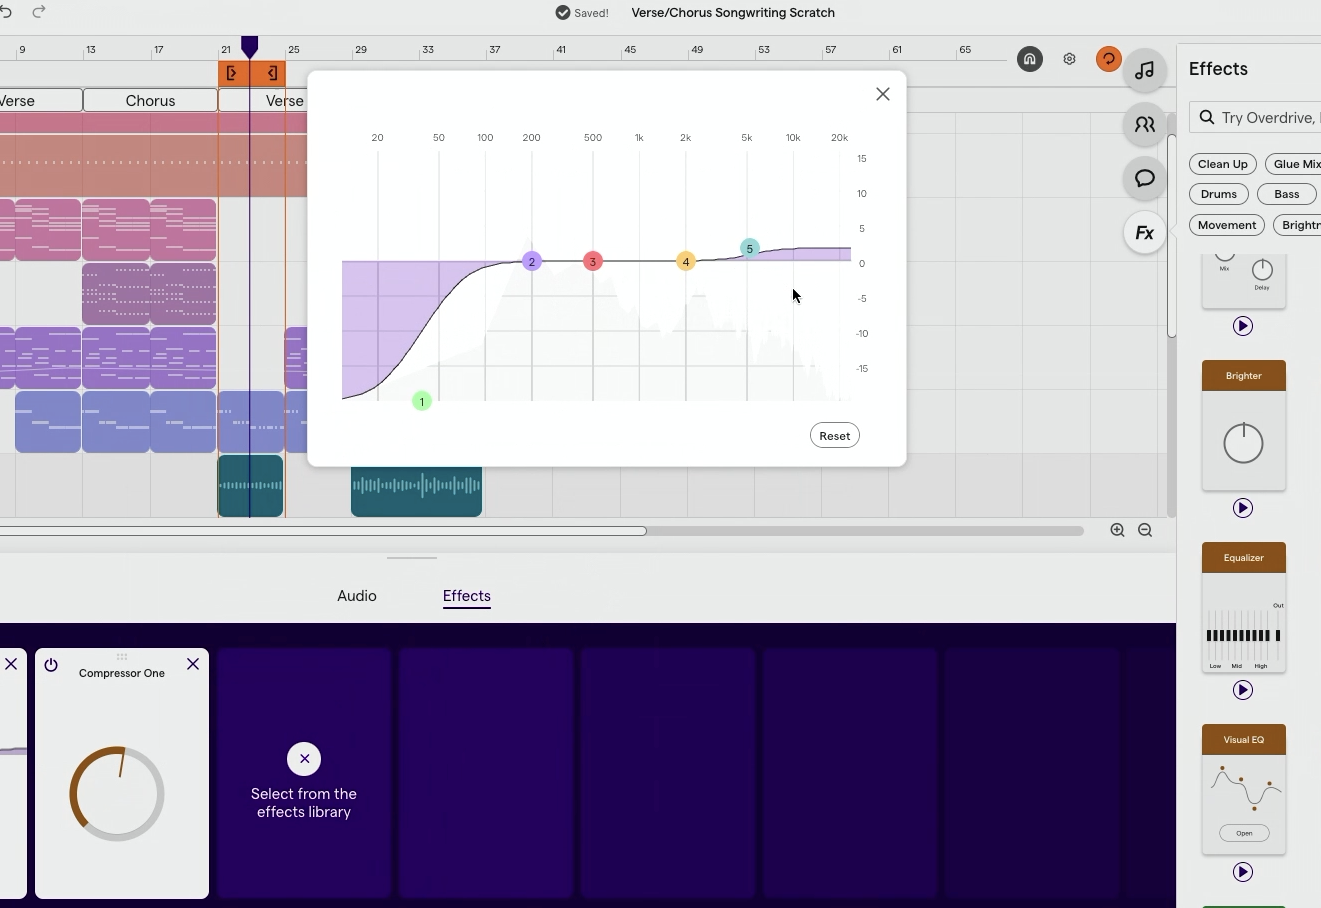Open the music note sounds panel

pos(1145,70)
